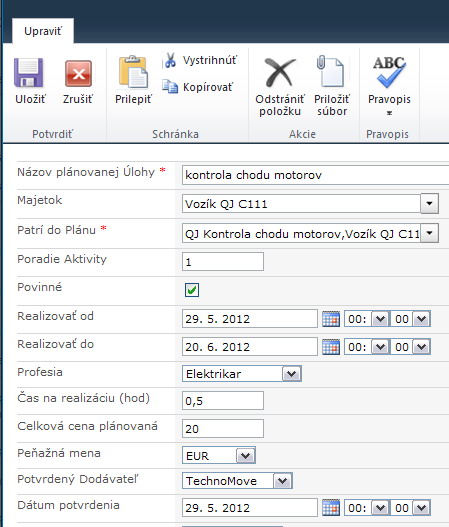This screenshot has height=527, width=449.
Task: Toggle the Povinné checkbox
Action: [x=192, y=290]
